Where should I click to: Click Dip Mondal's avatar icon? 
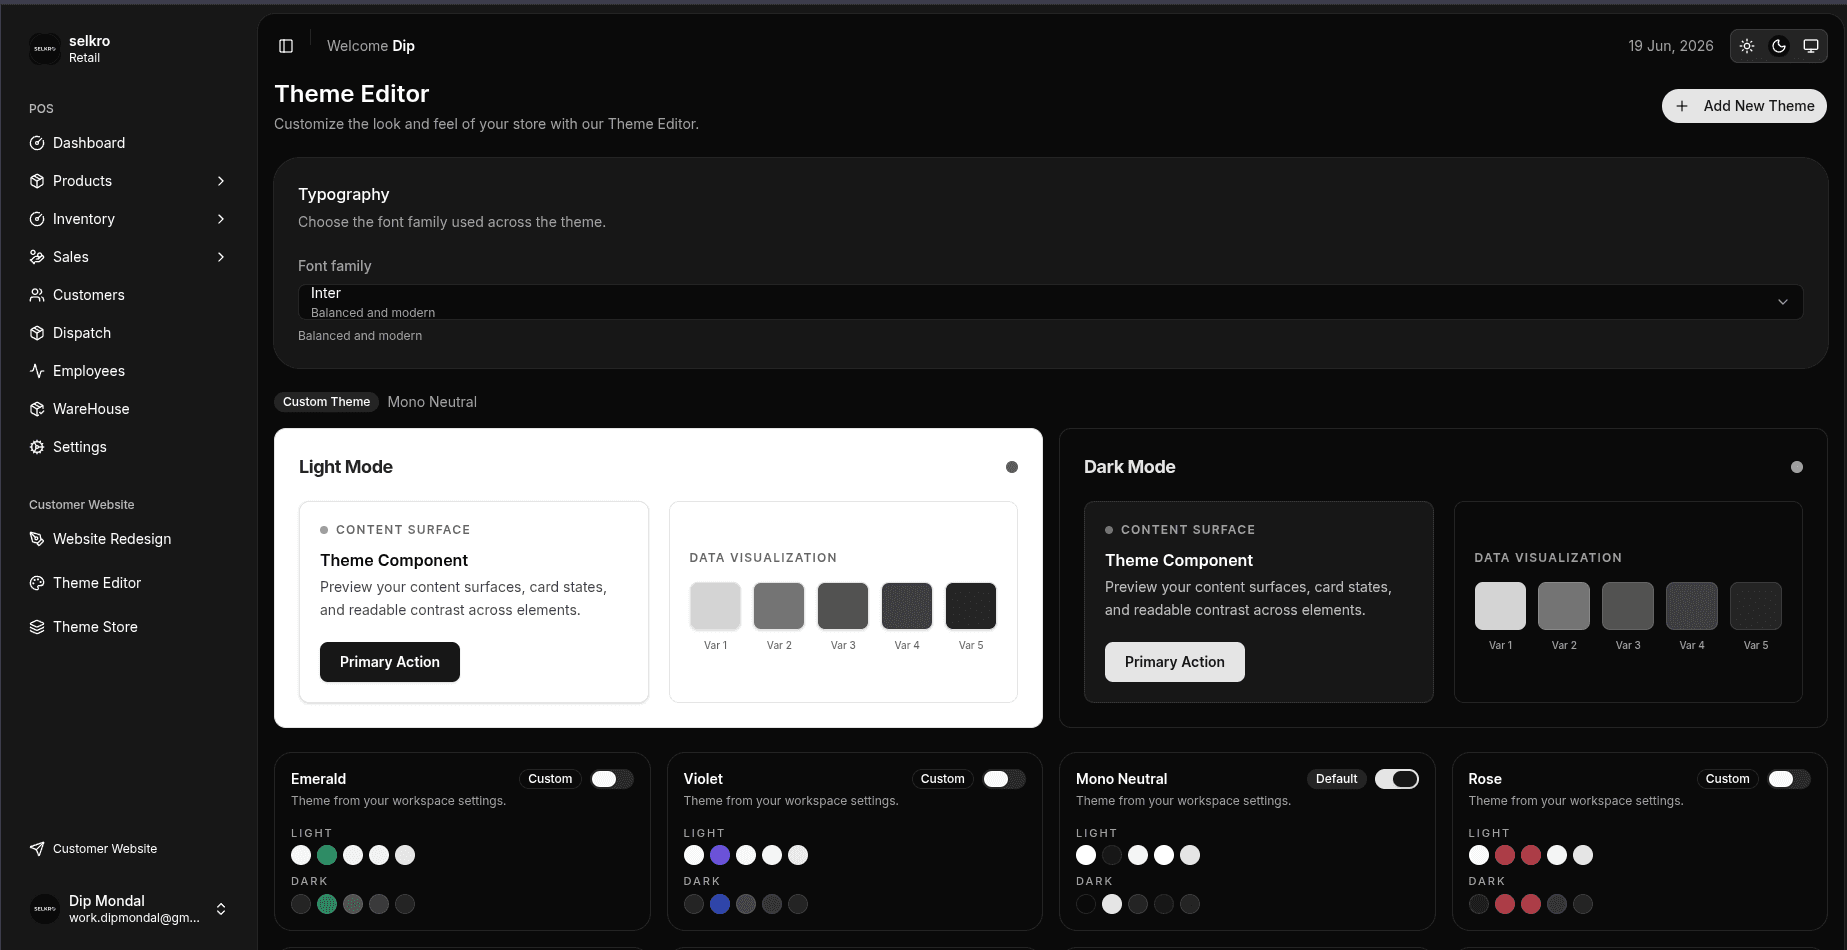(x=45, y=909)
